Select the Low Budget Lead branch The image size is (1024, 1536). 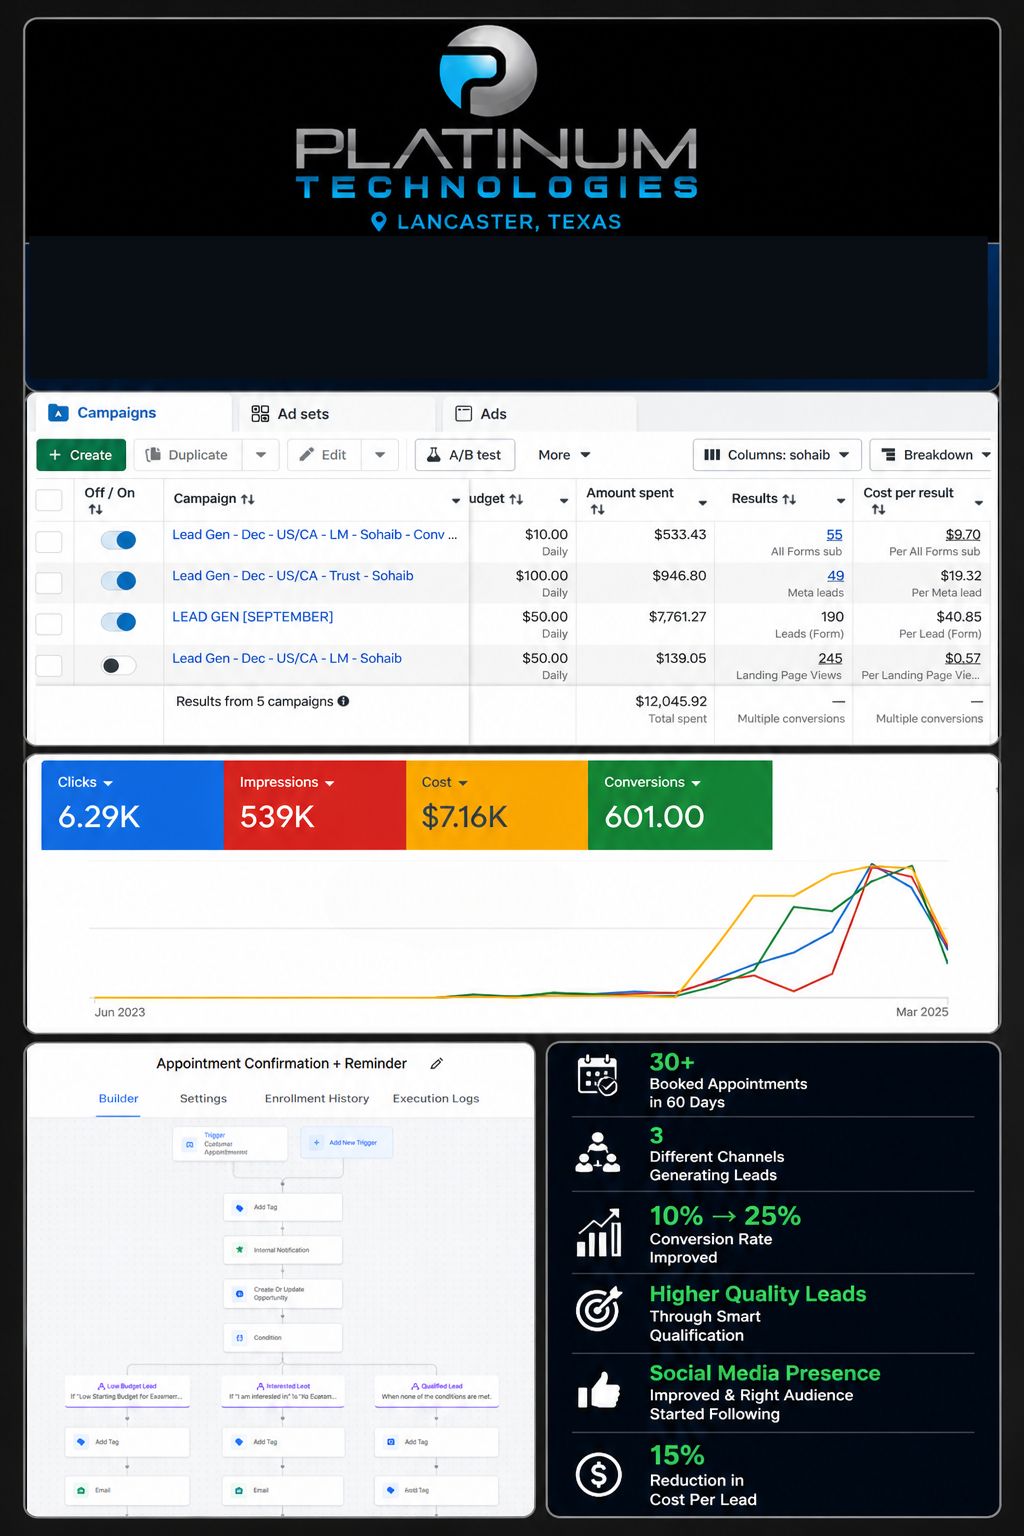pyautogui.click(x=127, y=1391)
